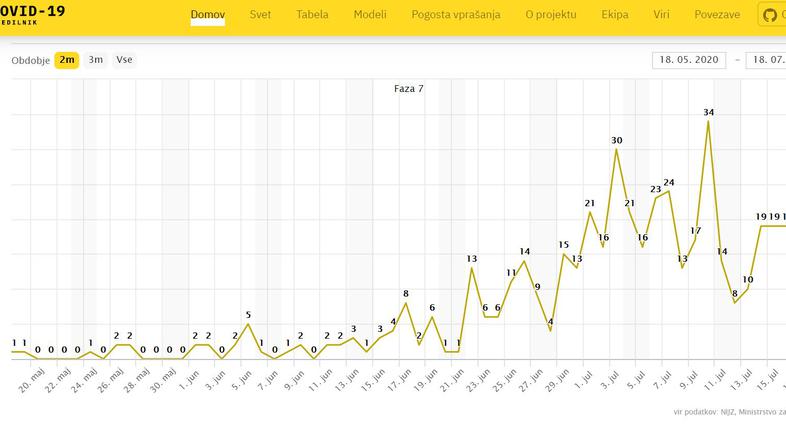
Task: Click the data point labeled 30
Action: tap(617, 150)
